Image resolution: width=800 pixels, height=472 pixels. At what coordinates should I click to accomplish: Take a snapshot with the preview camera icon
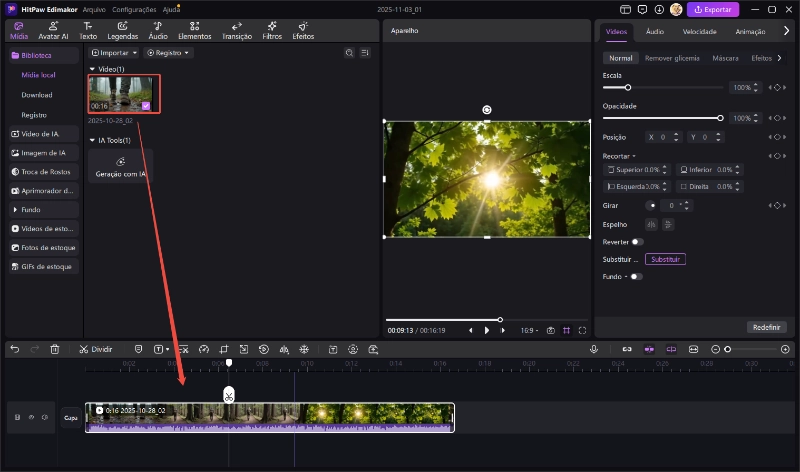551,331
